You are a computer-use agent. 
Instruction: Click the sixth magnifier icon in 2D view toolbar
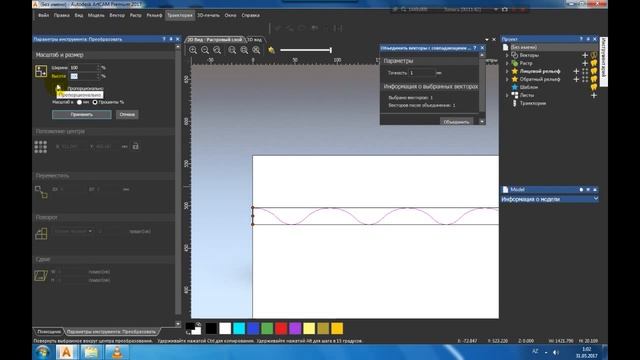tap(256, 50)
